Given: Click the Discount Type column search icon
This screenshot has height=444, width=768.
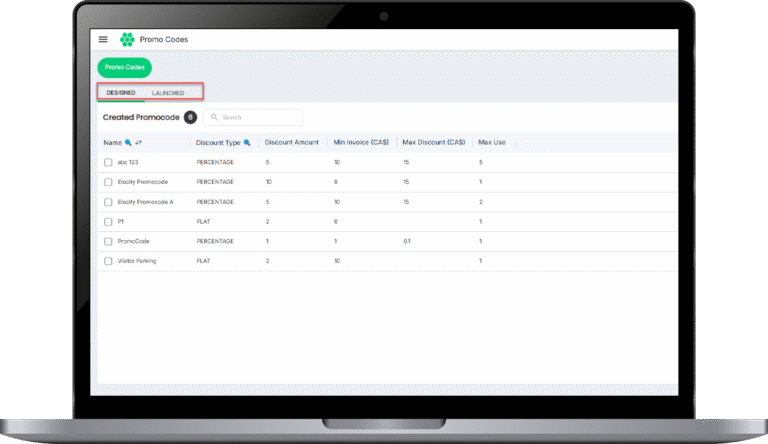Looking at the screenshot, I should pos(247,143).
